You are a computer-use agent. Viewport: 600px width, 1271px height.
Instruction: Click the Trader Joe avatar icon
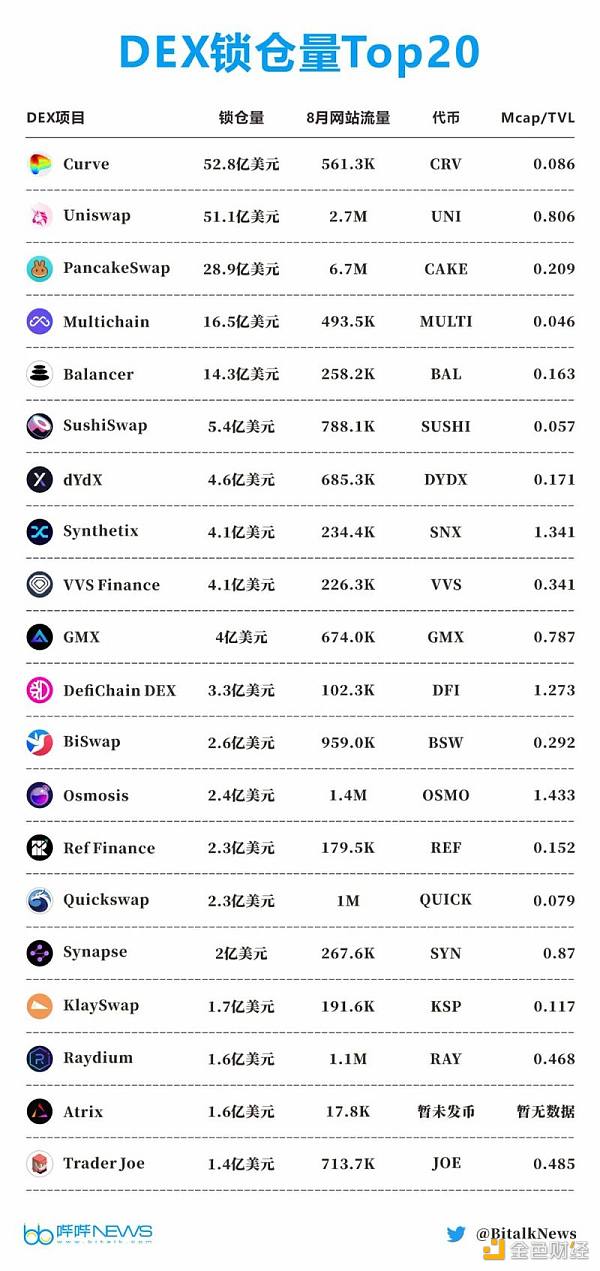[40, 1164]
